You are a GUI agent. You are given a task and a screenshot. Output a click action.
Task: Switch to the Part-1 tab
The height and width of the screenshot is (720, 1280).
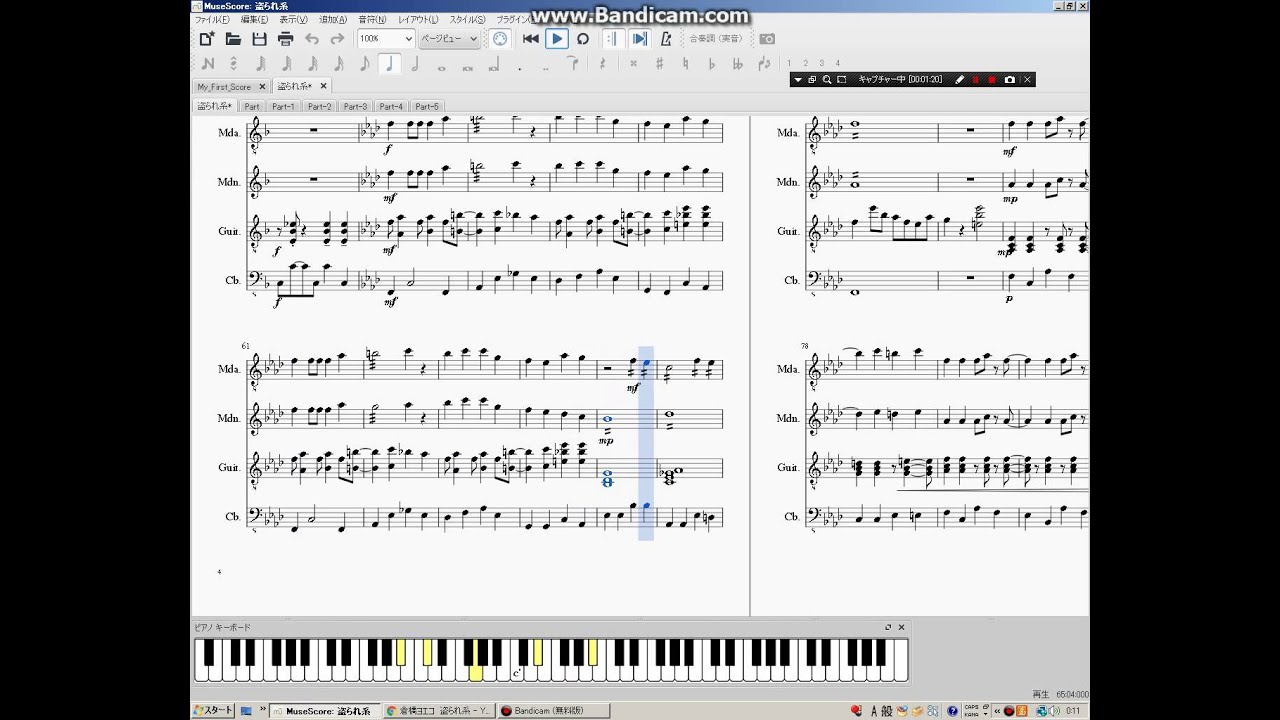[283, 106]
